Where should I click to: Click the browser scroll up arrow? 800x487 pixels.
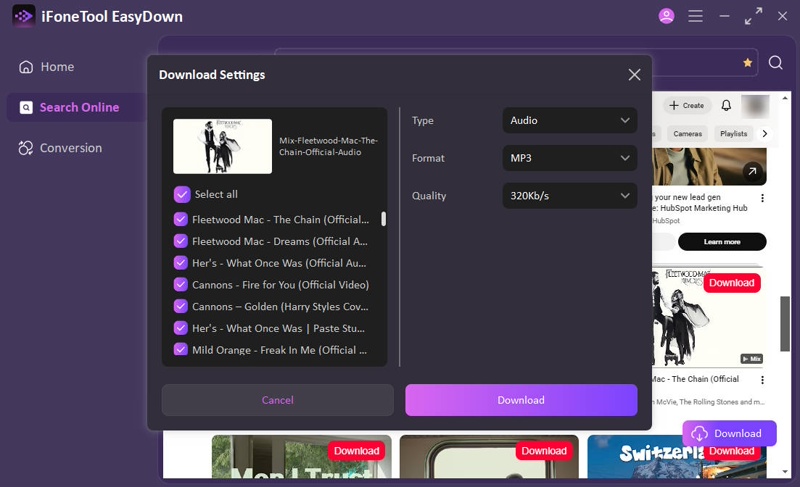coord(785,98)
